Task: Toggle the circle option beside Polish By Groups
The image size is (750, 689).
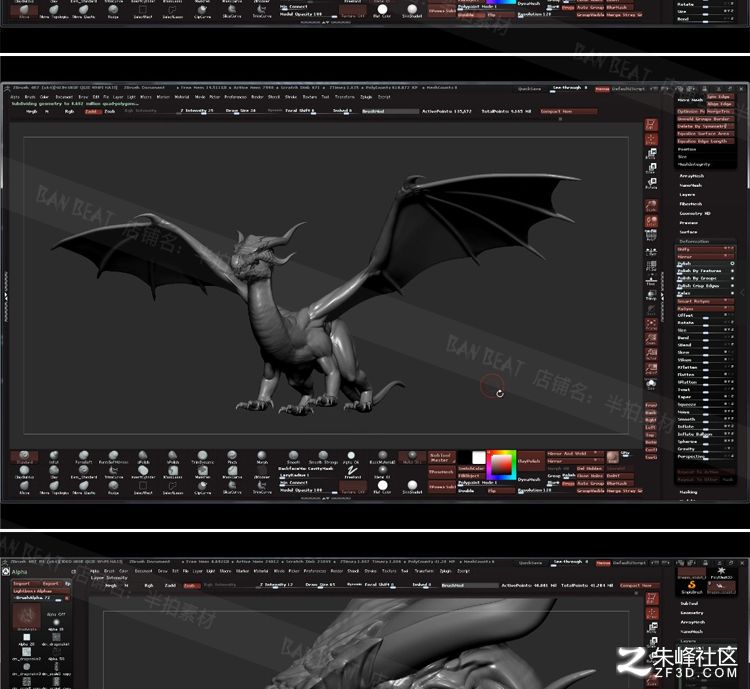Action: (732, 278)
